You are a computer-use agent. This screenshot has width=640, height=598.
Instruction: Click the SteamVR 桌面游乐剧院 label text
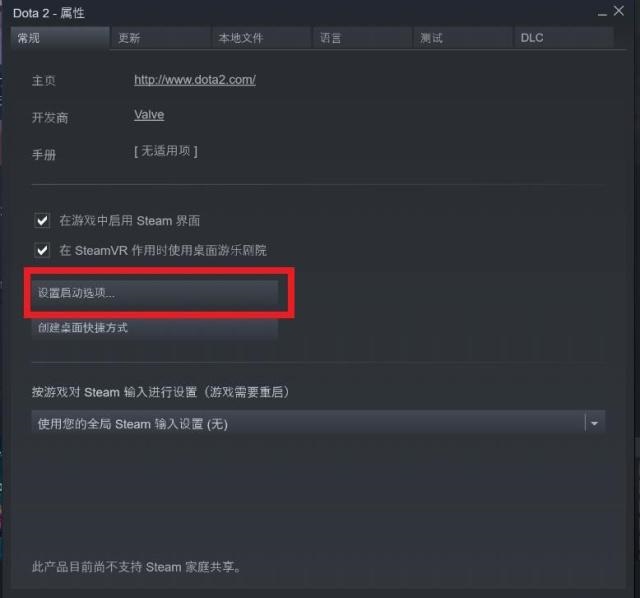(163, 250)
